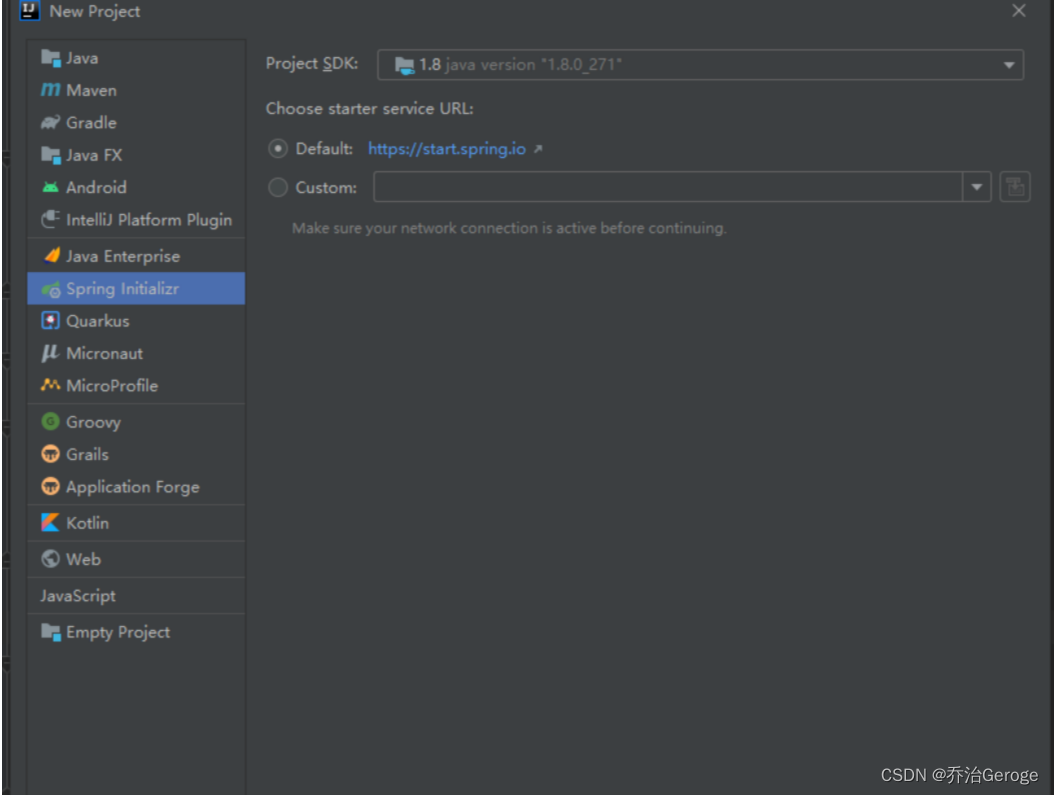Click the 'New Project' dialog title

(95, 11)
